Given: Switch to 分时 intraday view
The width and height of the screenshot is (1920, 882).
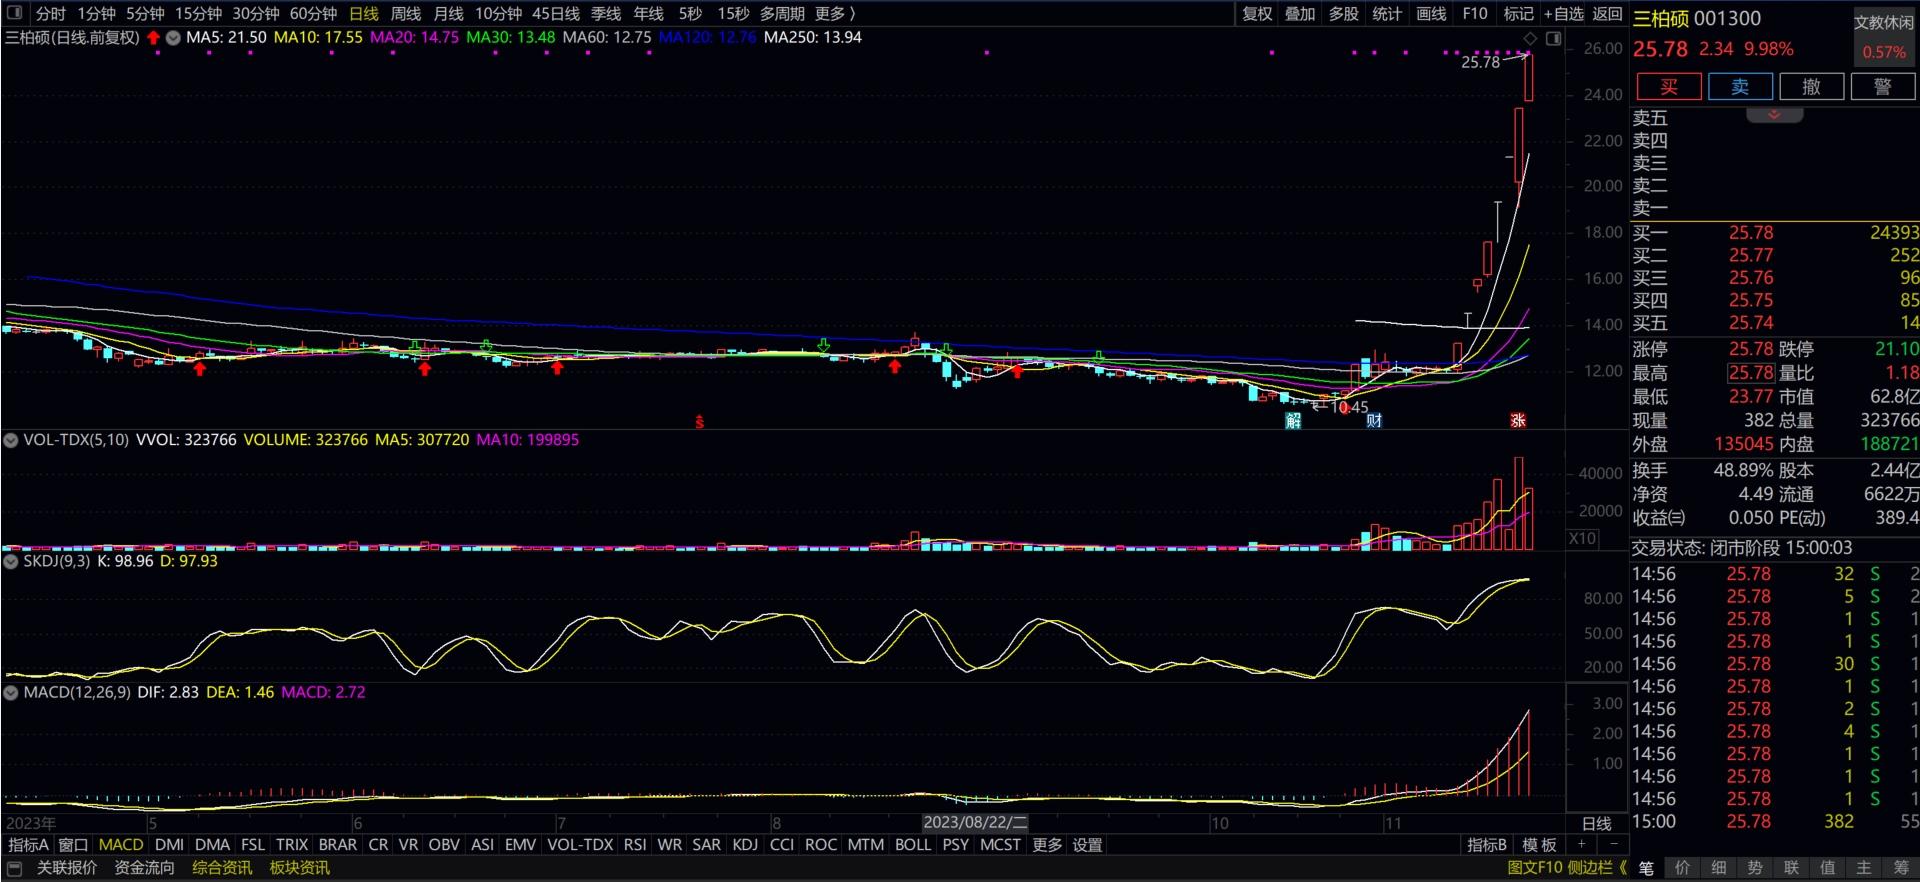Looking at the screenshot, I should tap(50, 14).
